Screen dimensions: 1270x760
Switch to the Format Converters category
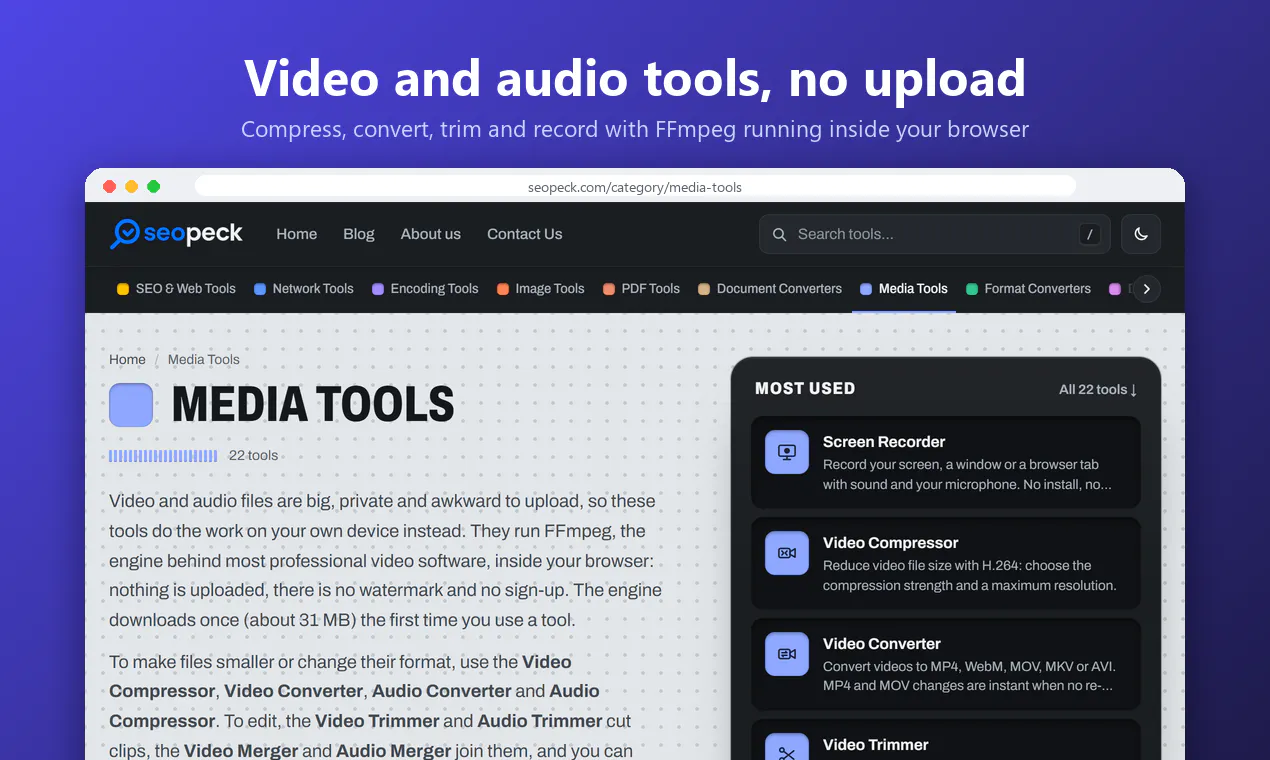1029,289
